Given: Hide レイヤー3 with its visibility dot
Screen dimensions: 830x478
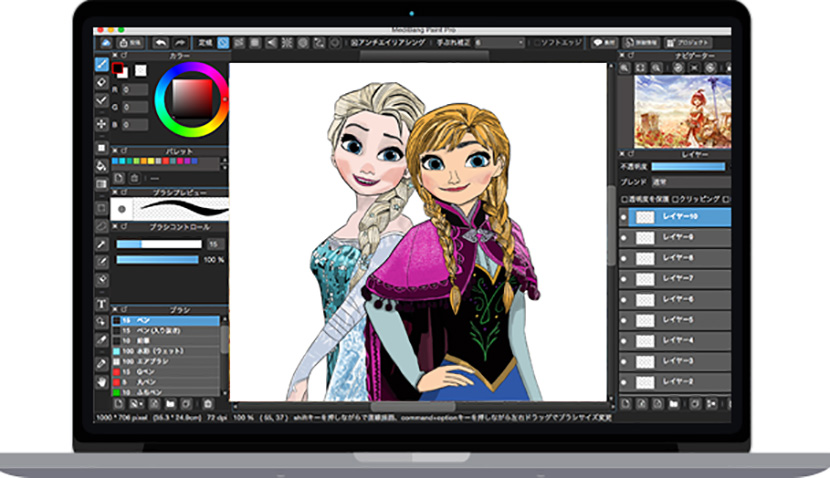Looking at the screenshot, I should coord(624,362).
